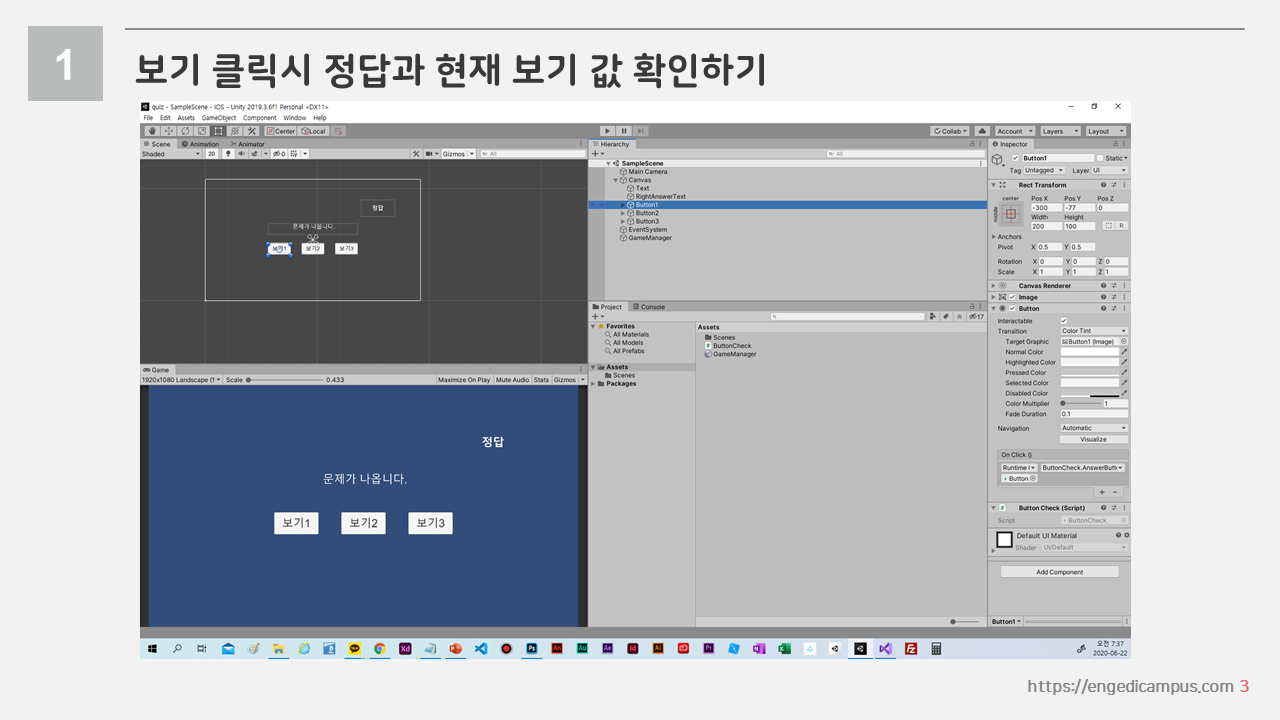Viewport: 1280px width, 720px height.
Task: Open the Account dropdown
Action: pyautogui.click(x=1014, y=131)
